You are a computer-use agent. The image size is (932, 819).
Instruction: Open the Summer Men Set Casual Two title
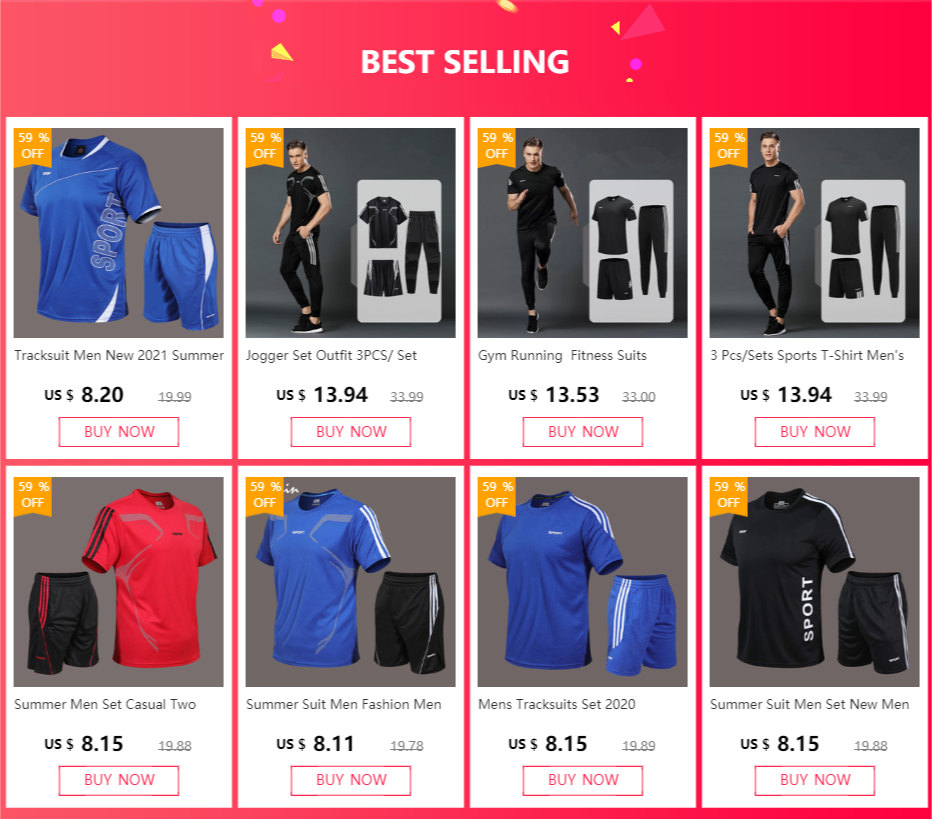tap(105, 704)
